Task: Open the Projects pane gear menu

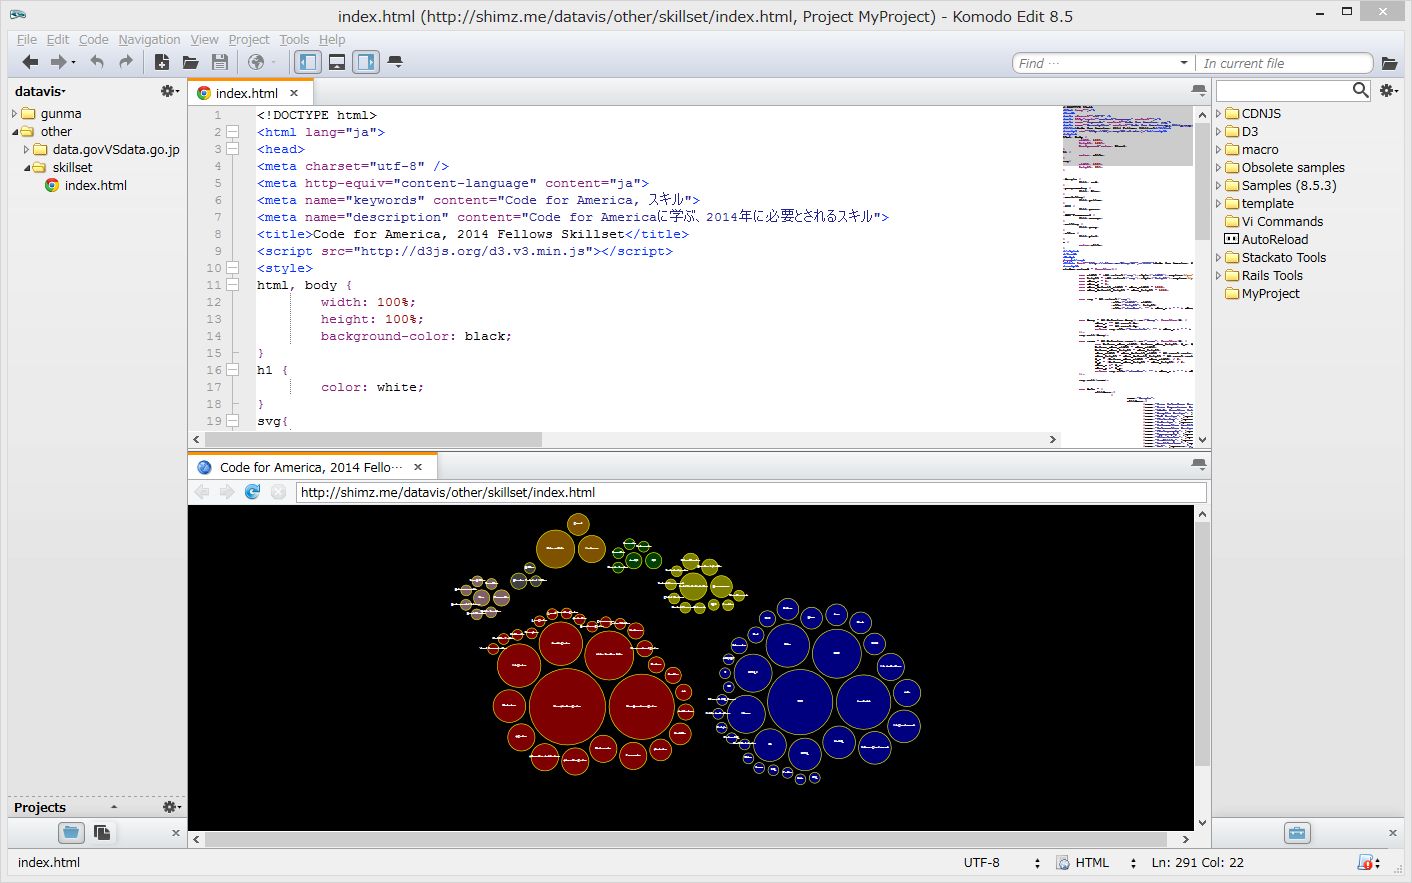Action: point(171,807)
